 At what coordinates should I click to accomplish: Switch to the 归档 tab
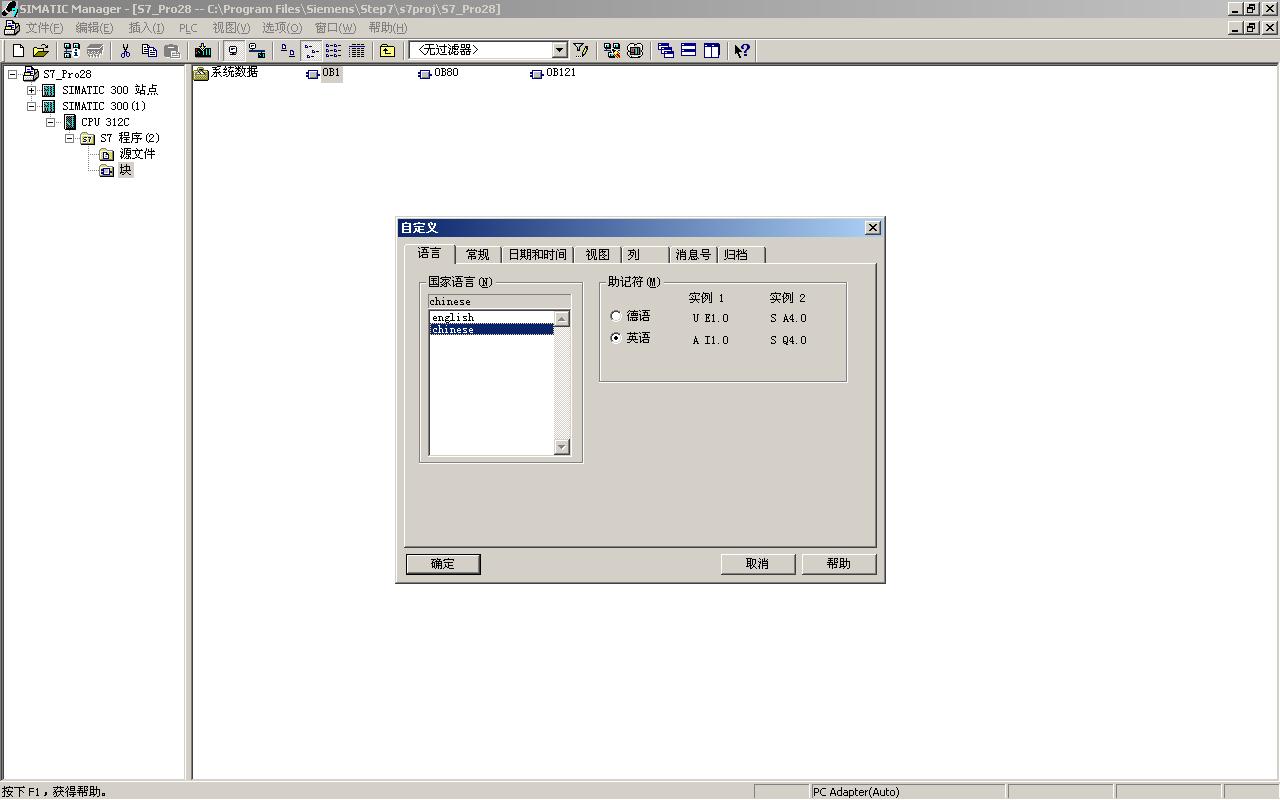point(741,255)
